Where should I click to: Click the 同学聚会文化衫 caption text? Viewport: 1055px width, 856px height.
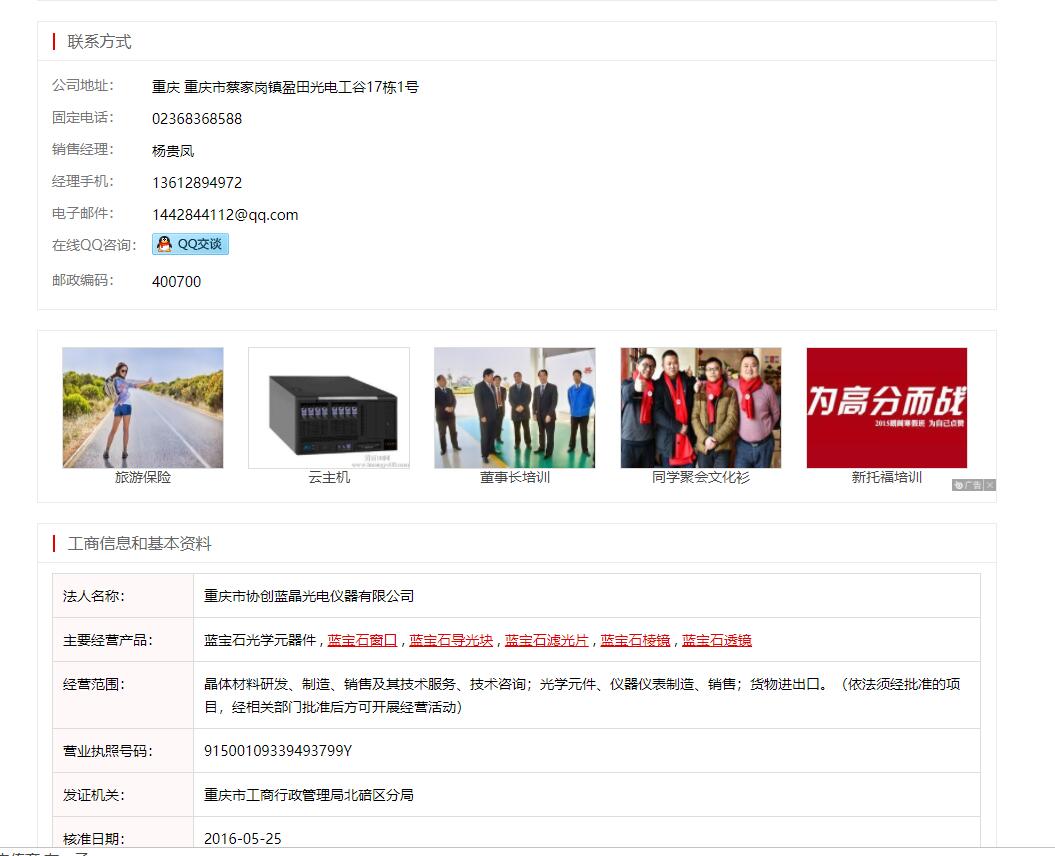point(701,478)
